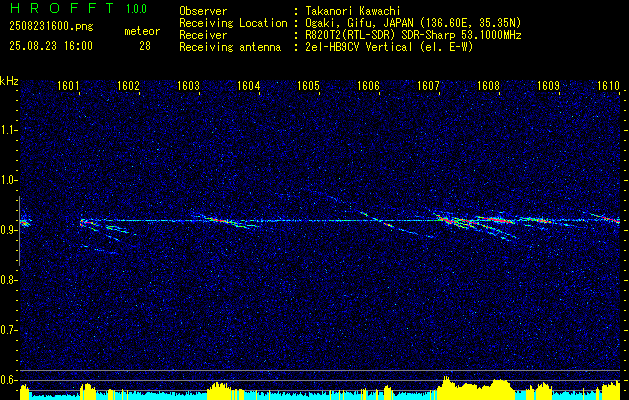Click the filename 2508231600.png

51,27
